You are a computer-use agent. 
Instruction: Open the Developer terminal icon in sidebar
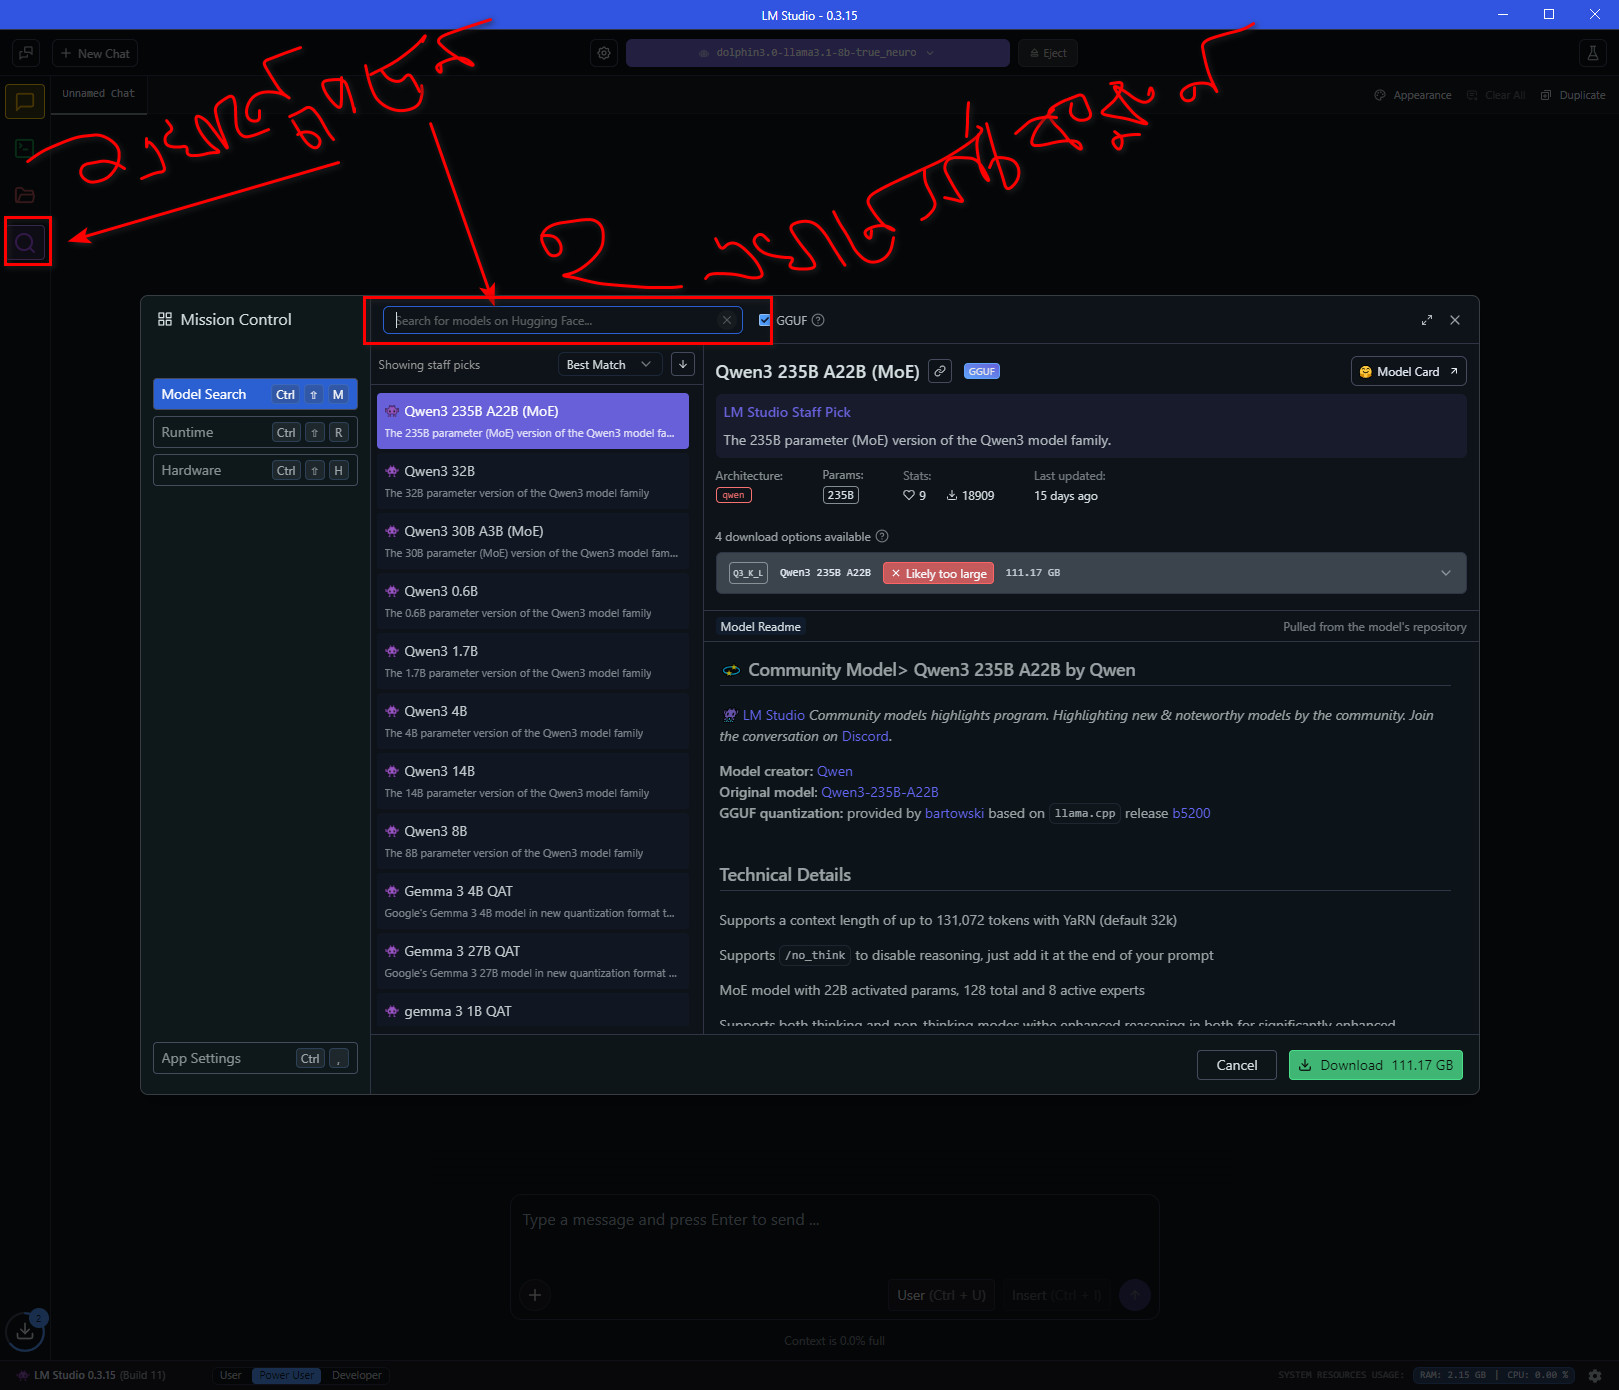pos(25,148)
